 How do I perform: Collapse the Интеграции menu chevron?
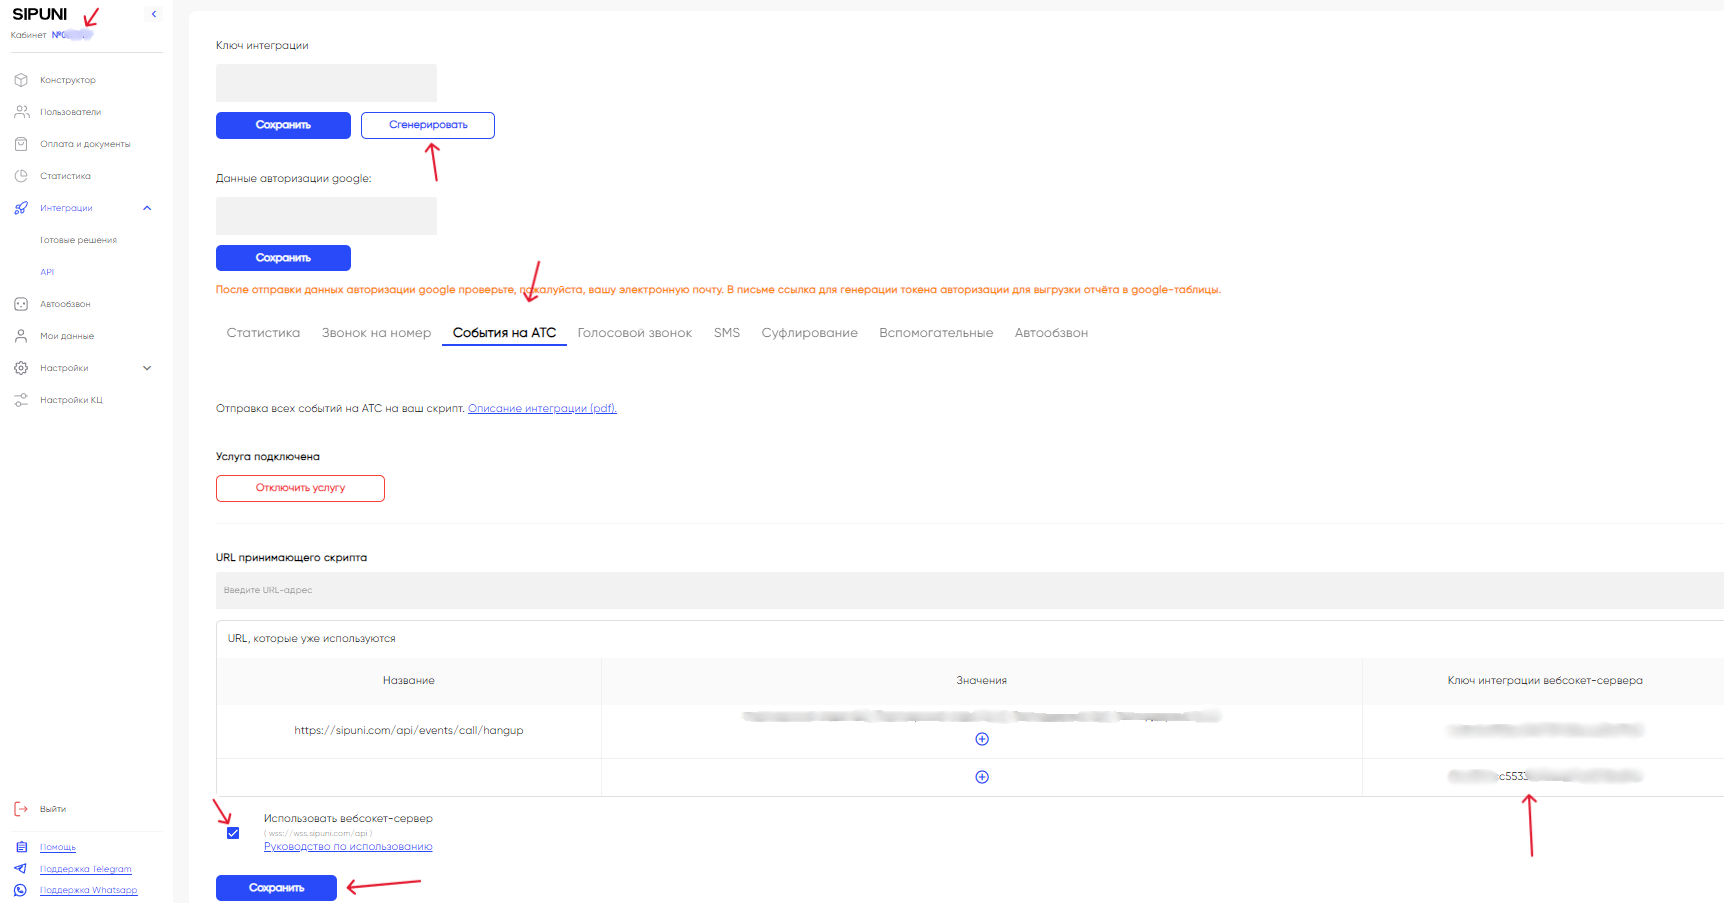147,208
